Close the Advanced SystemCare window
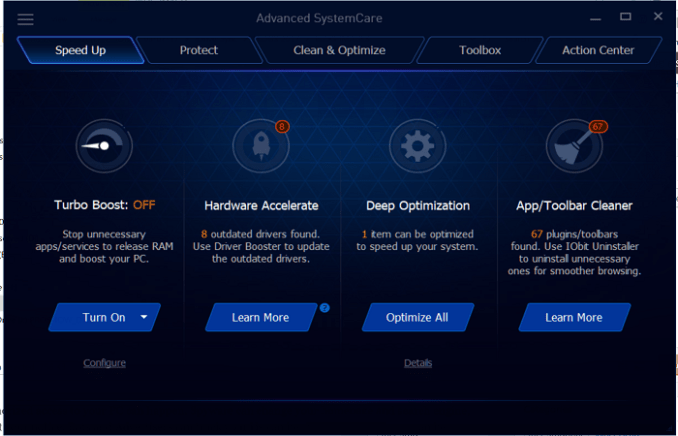Screen dimensions: 678x436 pyautogui.click(x=658, y=16)
